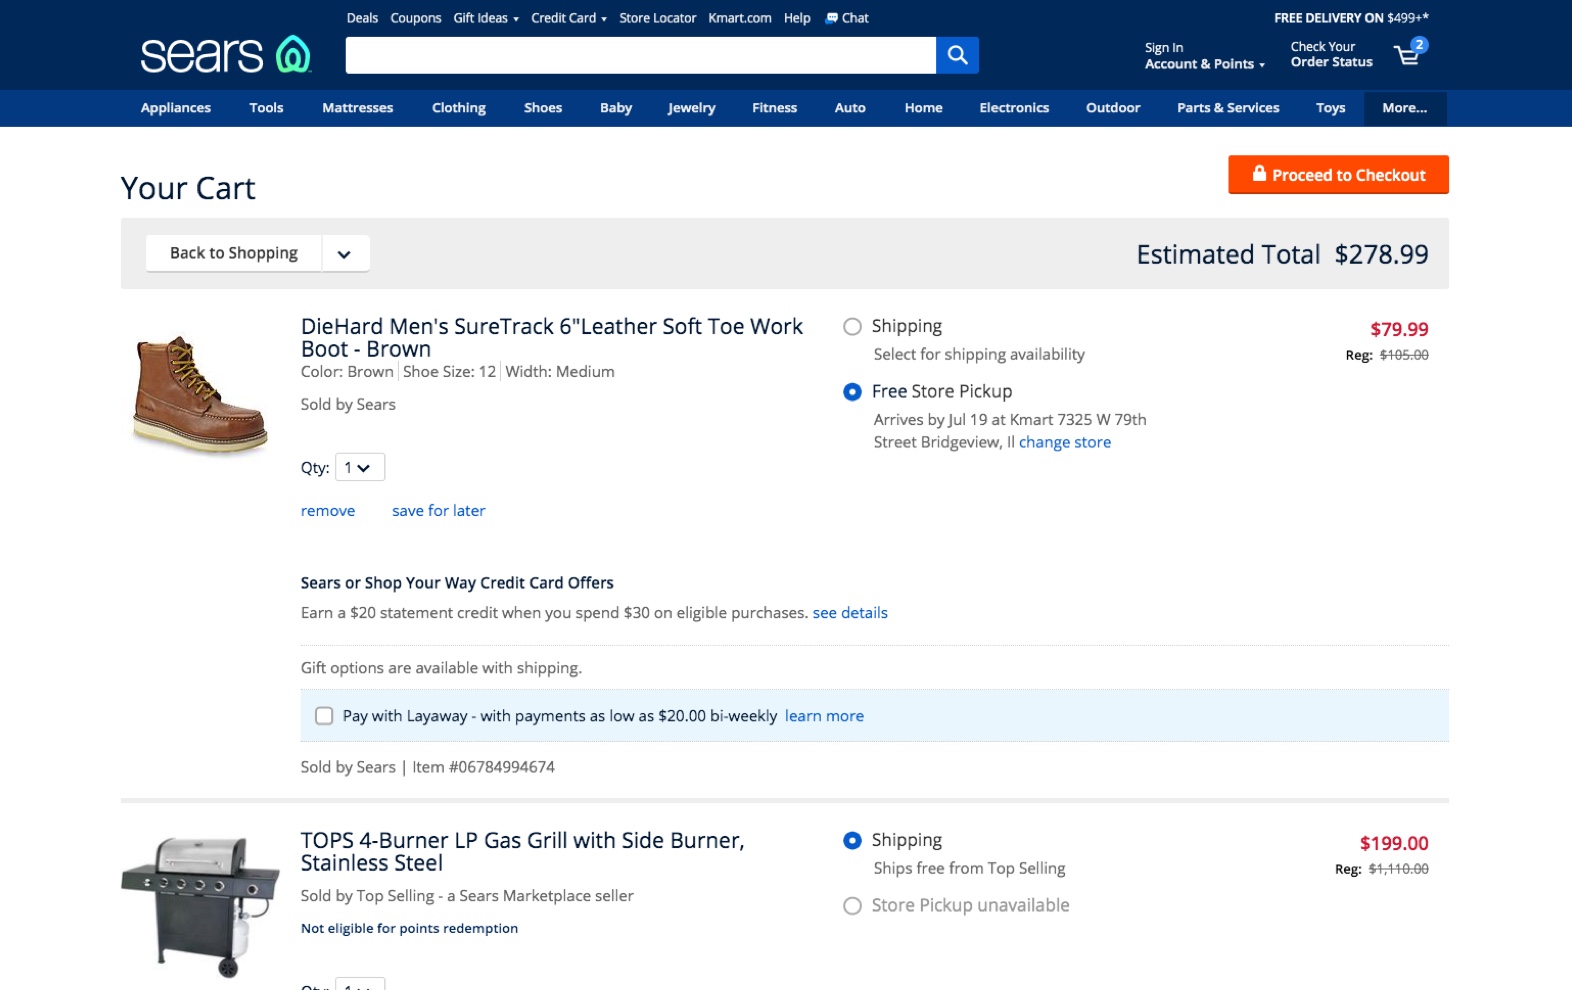Open the Jewelry category
The image size is (1572, 990).
[x=692, y=108]
